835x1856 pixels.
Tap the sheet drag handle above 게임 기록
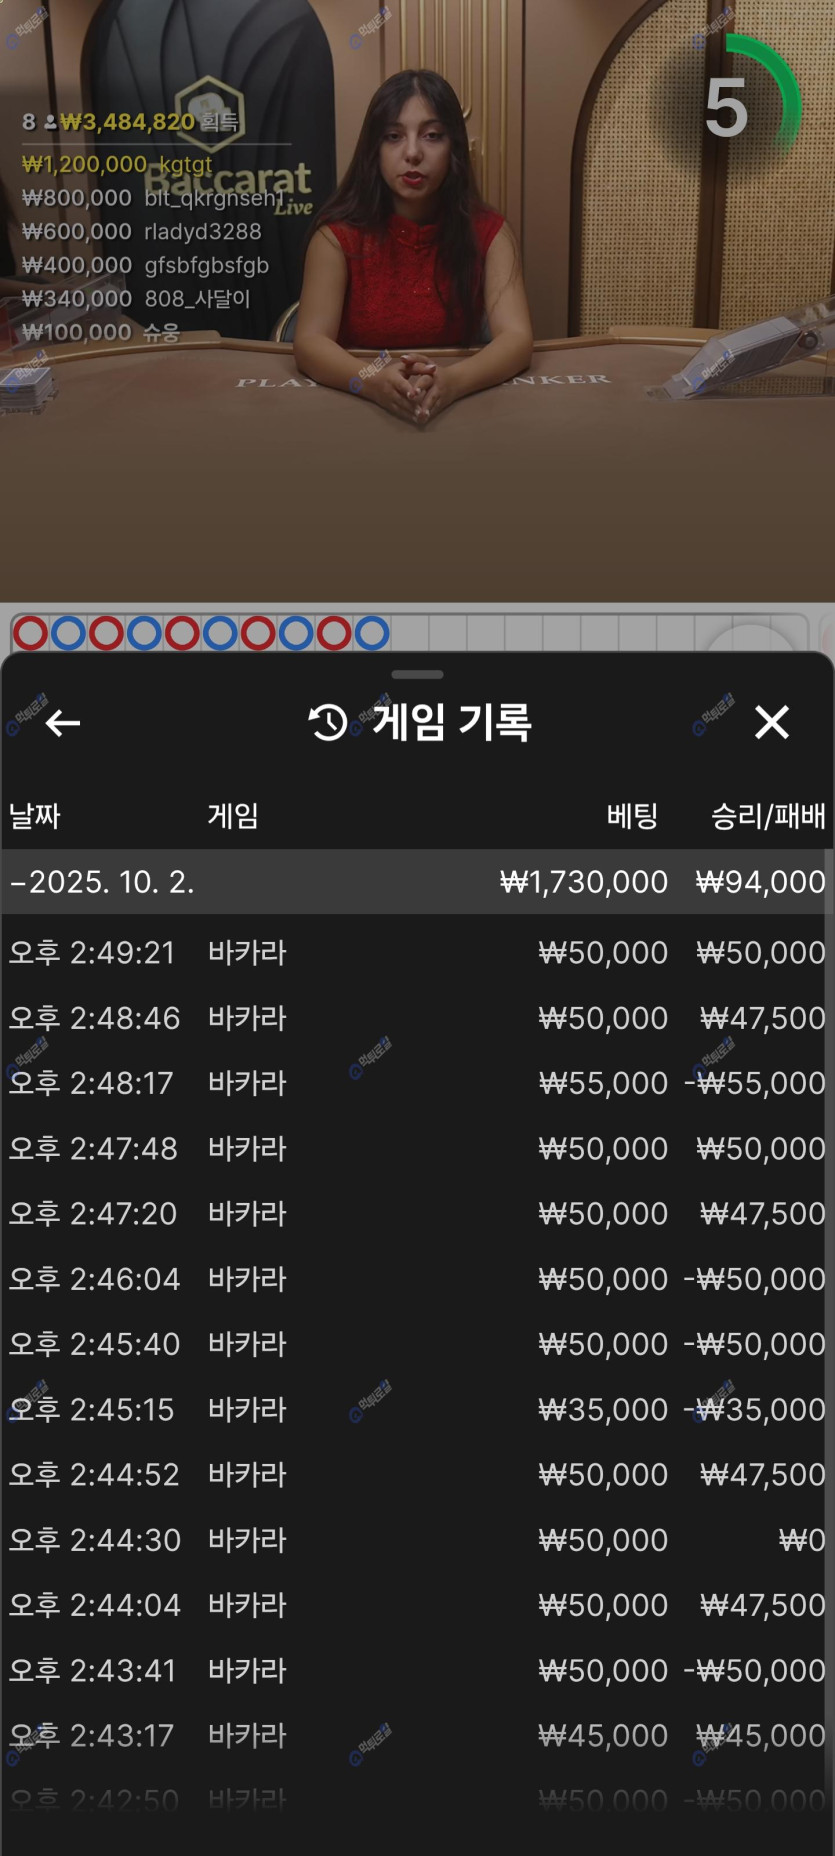(417, 675)
